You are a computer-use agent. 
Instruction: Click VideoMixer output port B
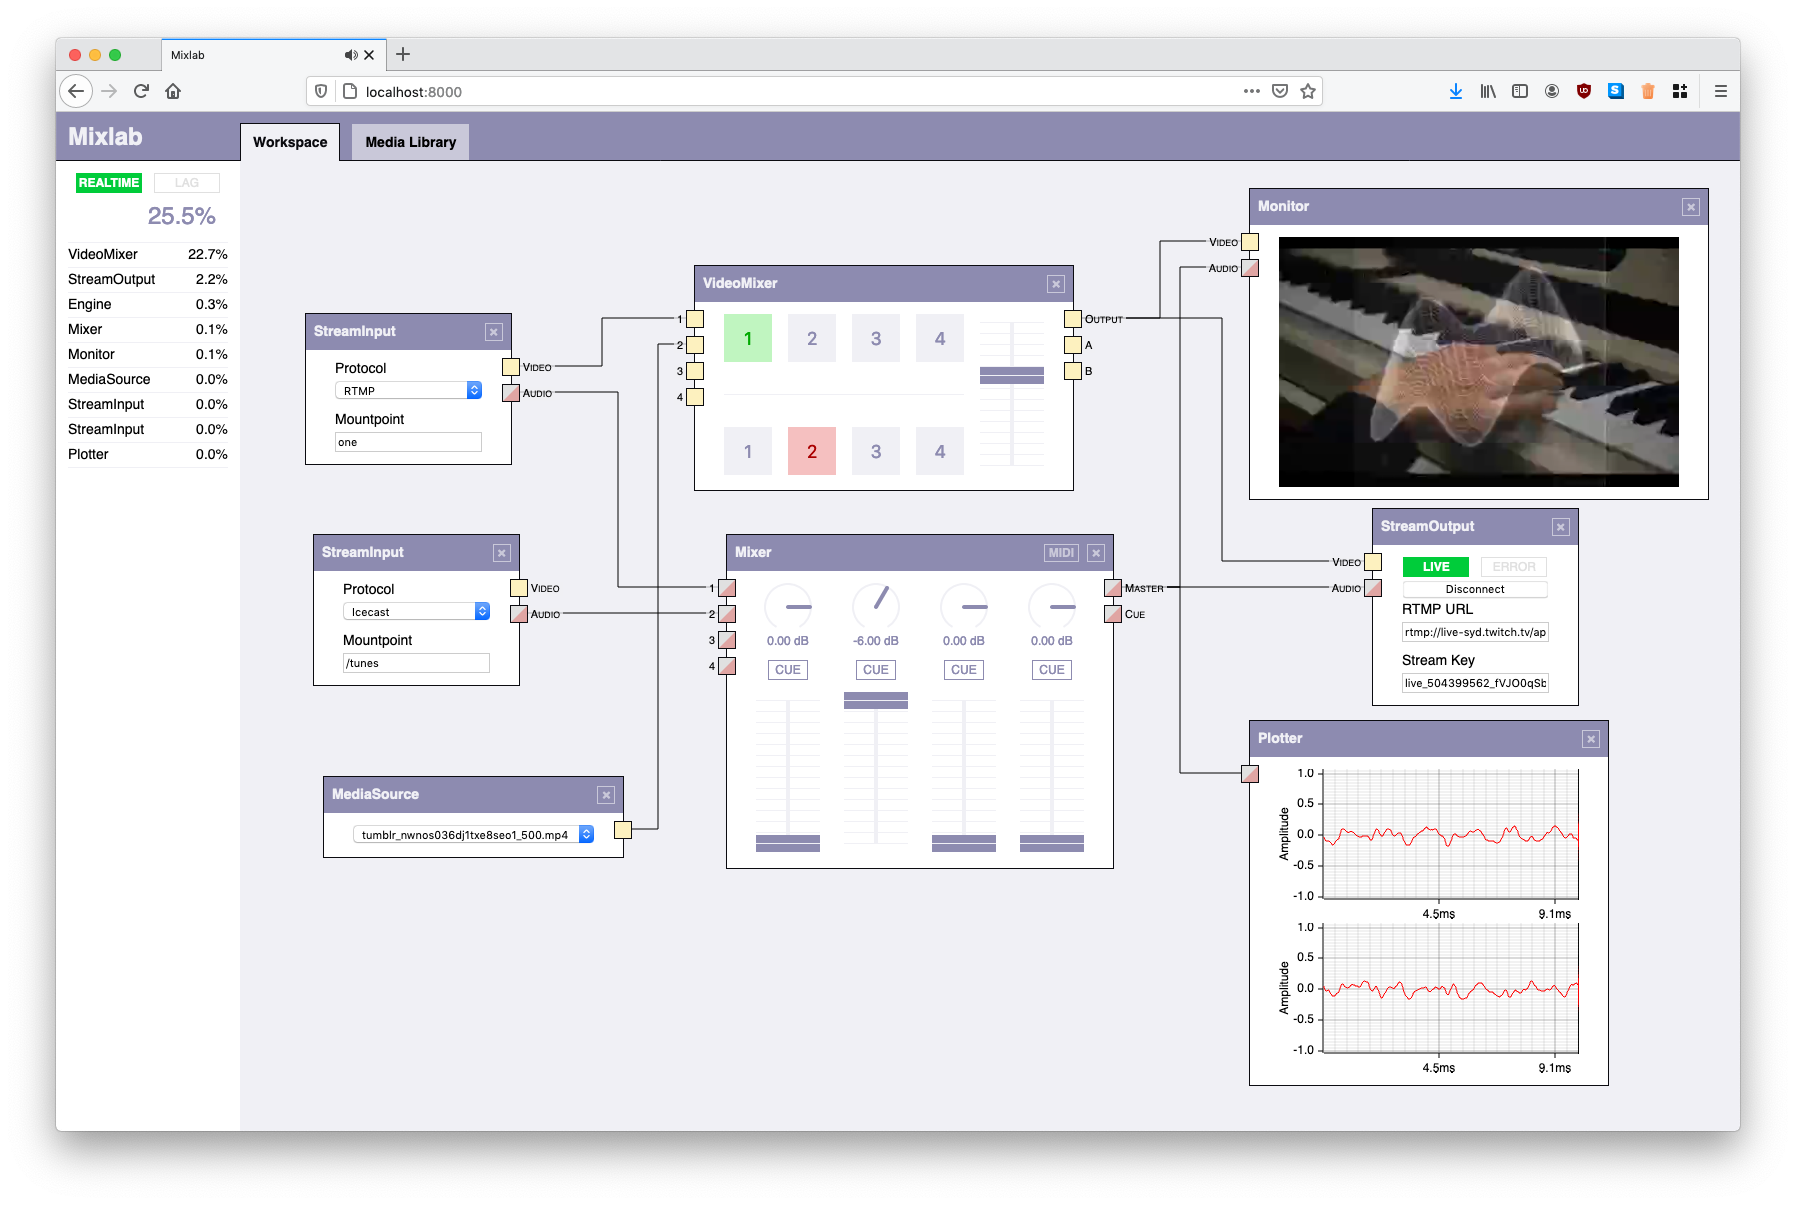[1073, 371]
